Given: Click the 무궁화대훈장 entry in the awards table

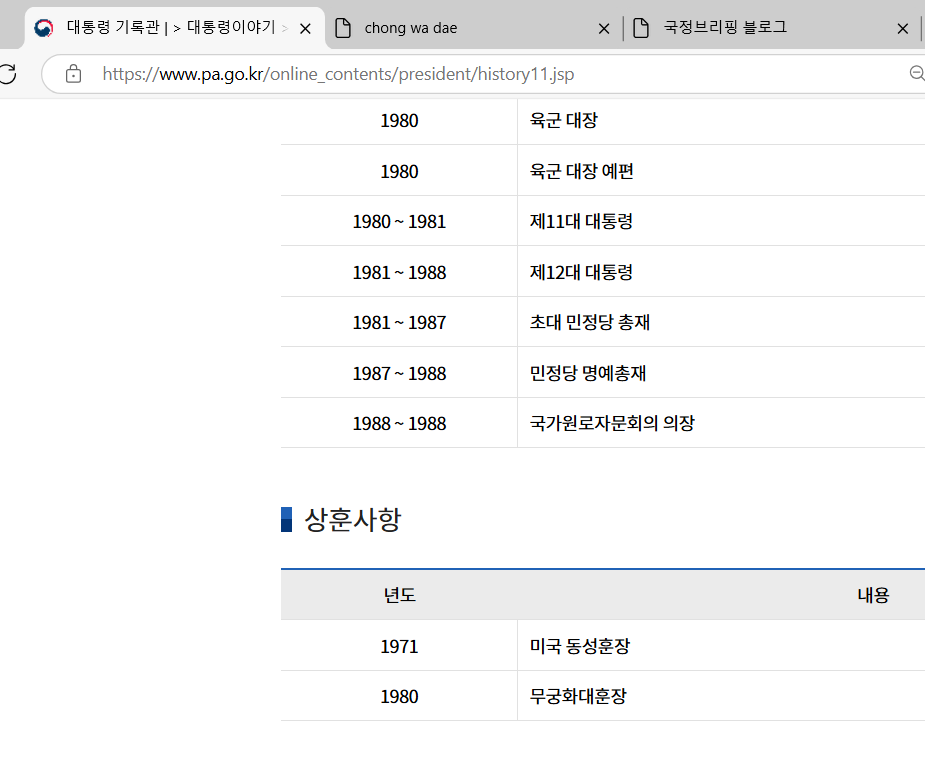Looking at the screenshot, I should [580, 696].
